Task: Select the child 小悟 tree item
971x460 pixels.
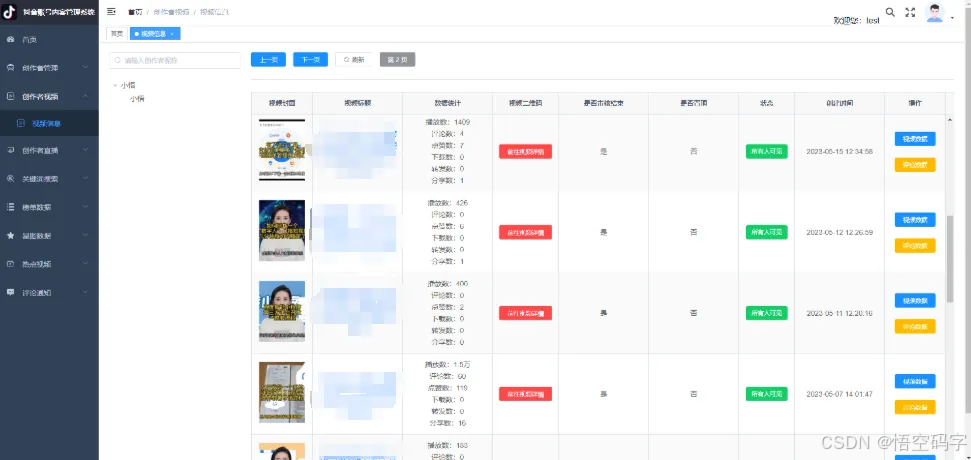Action: click(137, 98)
